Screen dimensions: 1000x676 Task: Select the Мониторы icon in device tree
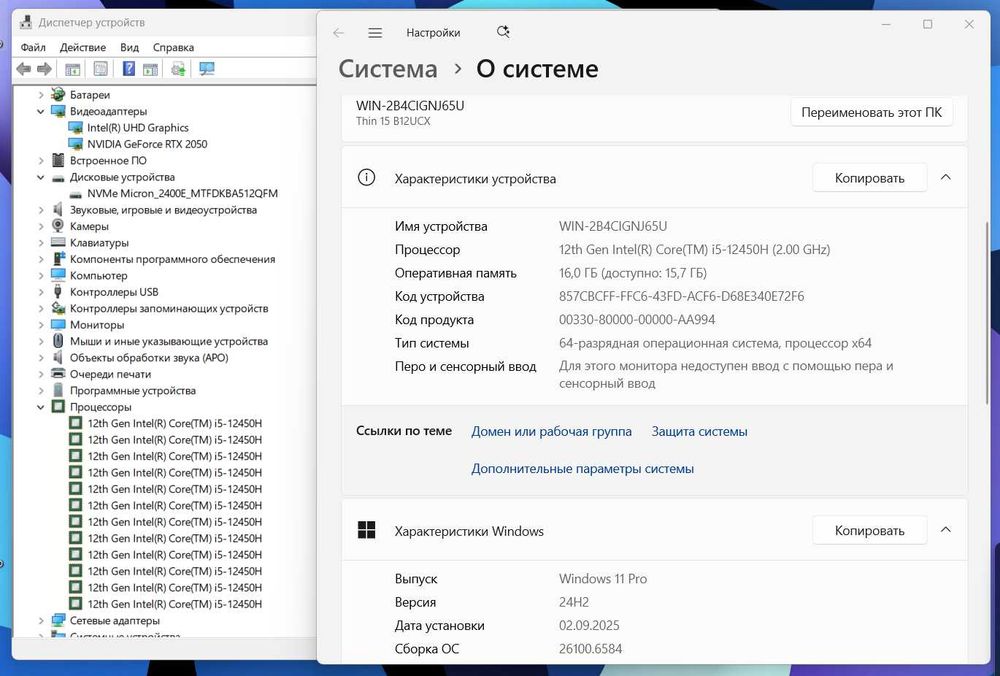click(x=58, y=325)
